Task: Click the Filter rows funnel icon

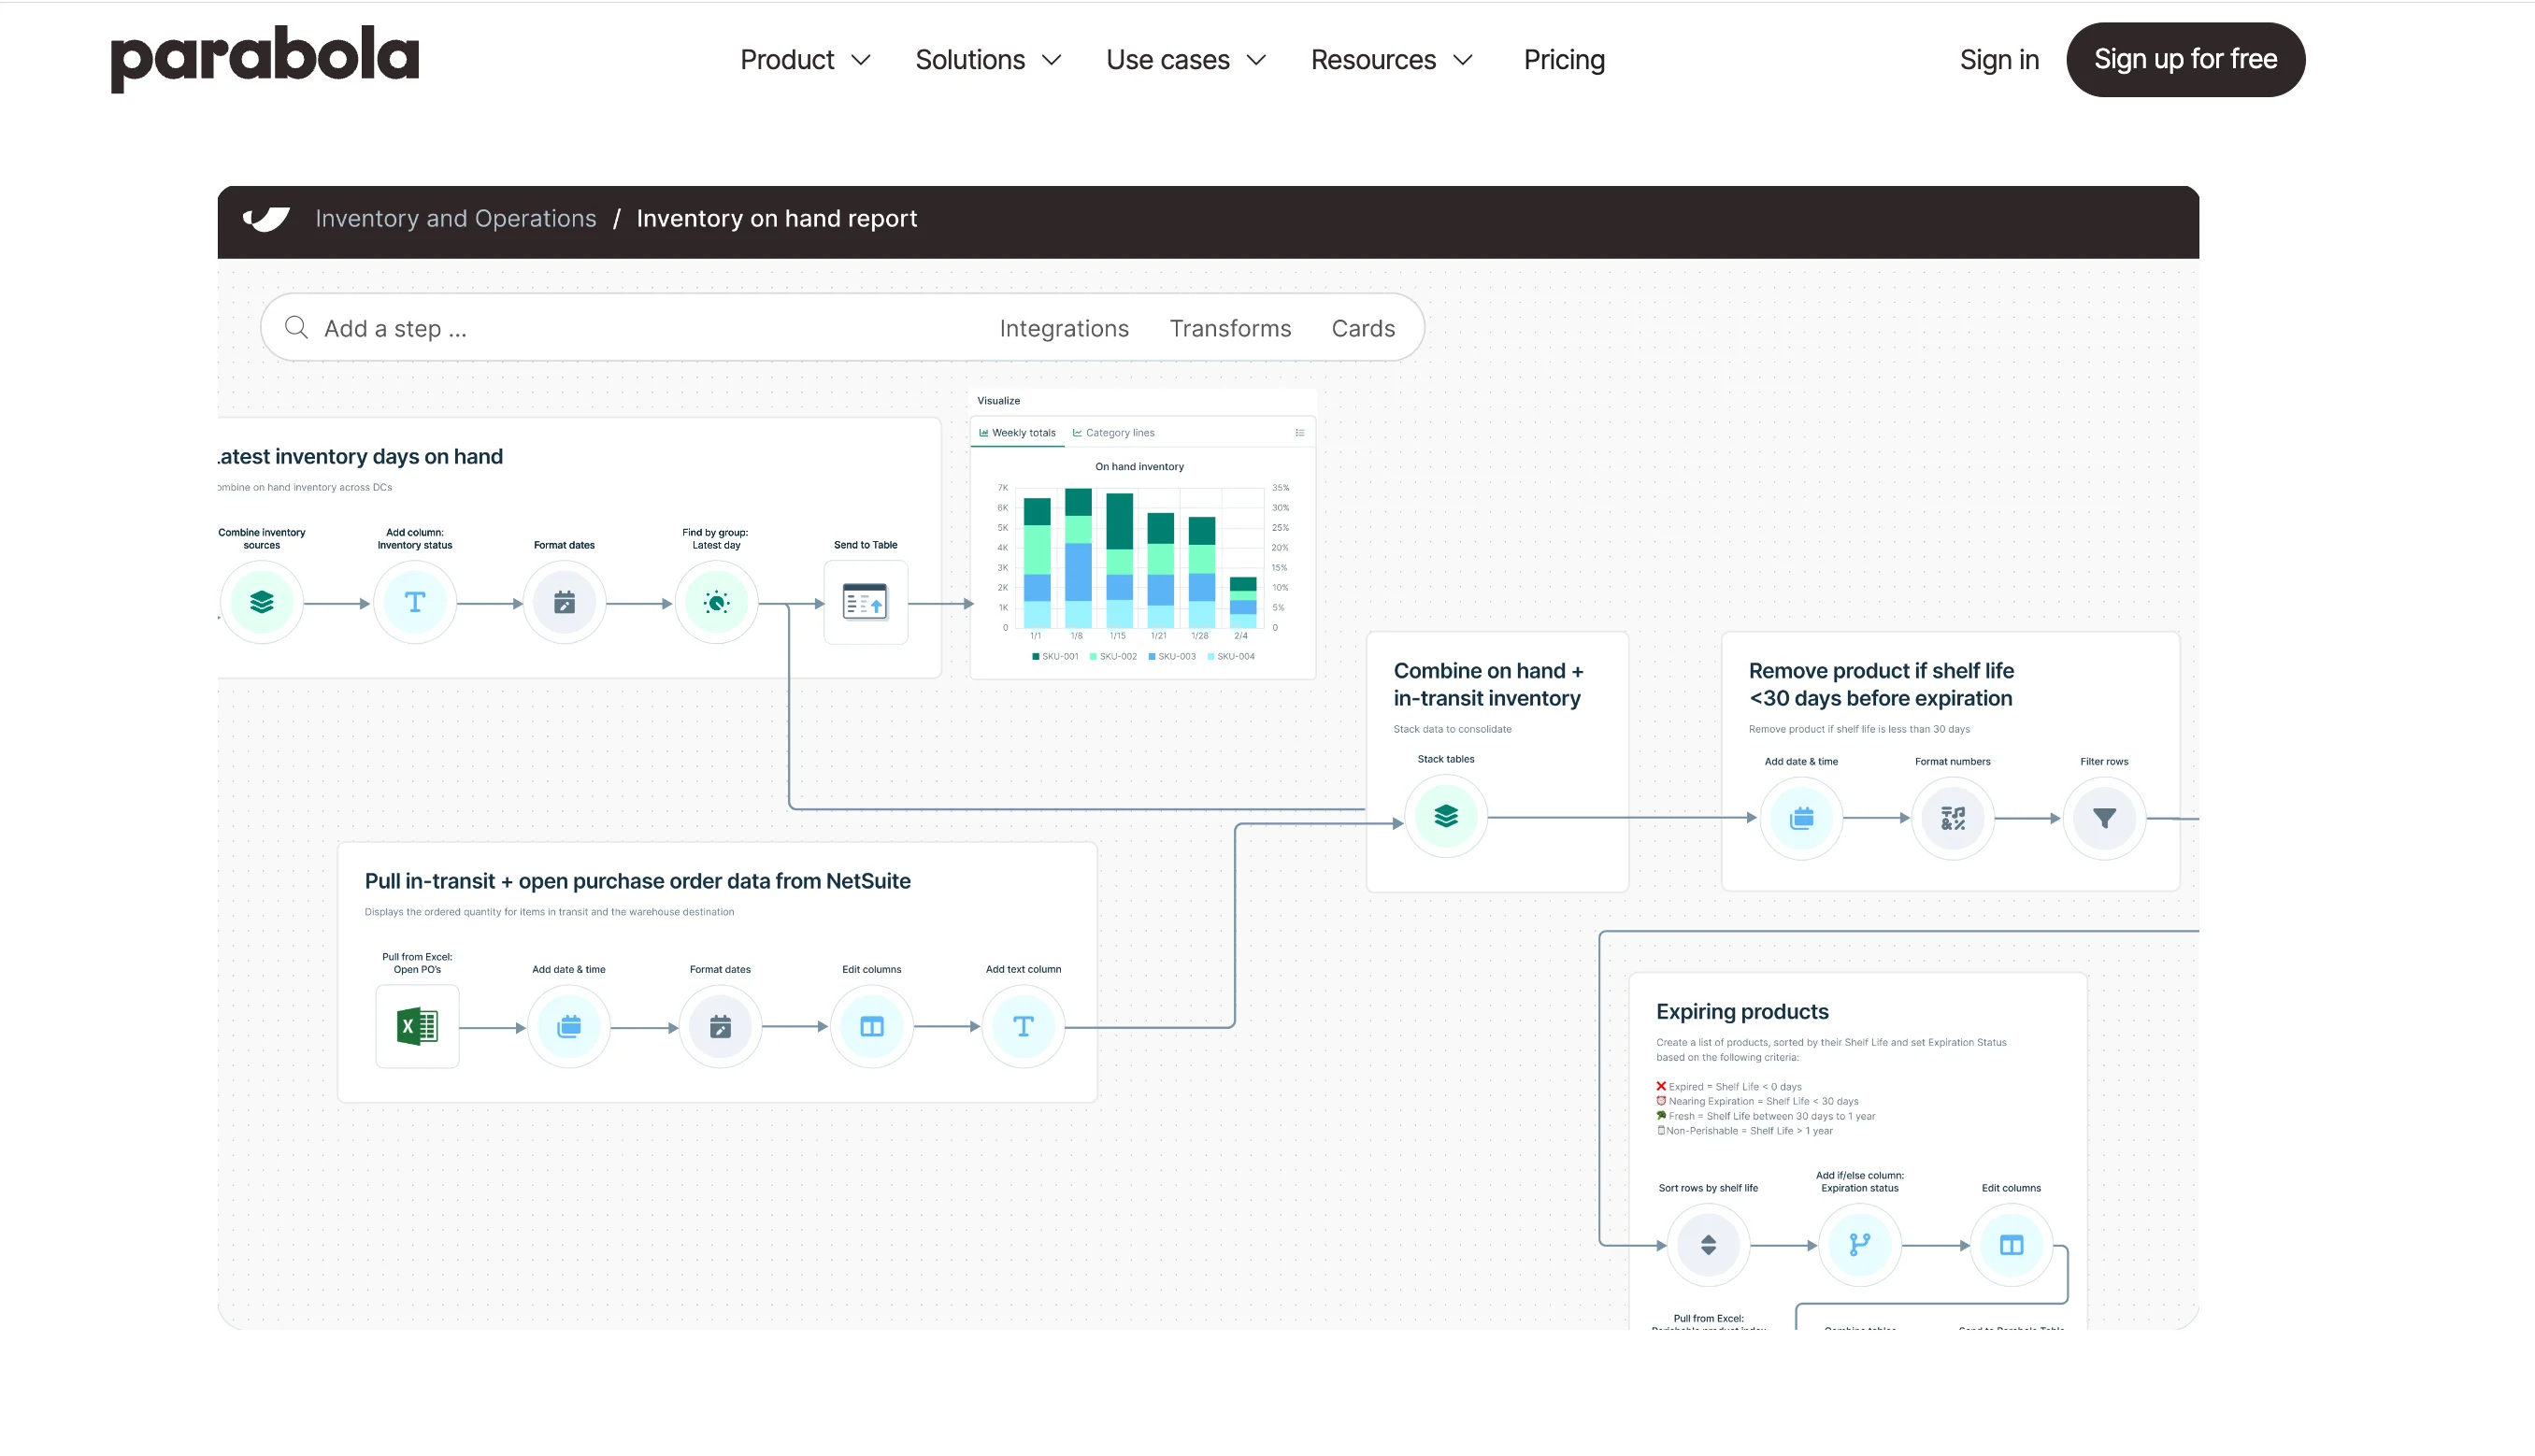Action: 2104,818
